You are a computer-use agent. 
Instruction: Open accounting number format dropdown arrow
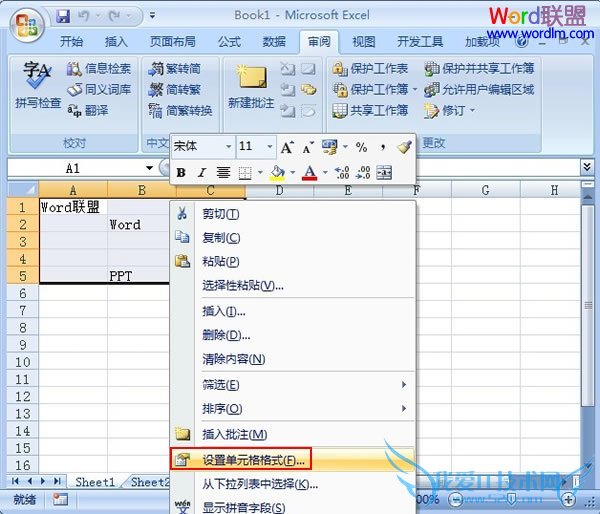point(345,147)
